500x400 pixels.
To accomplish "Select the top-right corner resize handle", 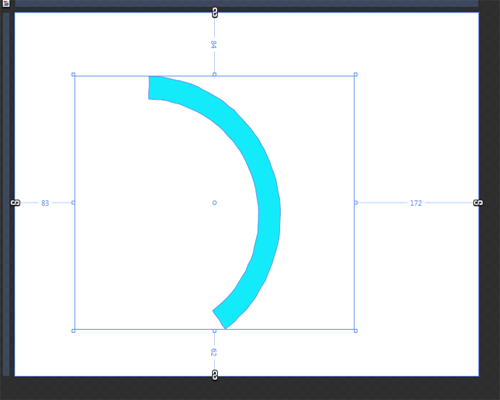I will point(356,75).
